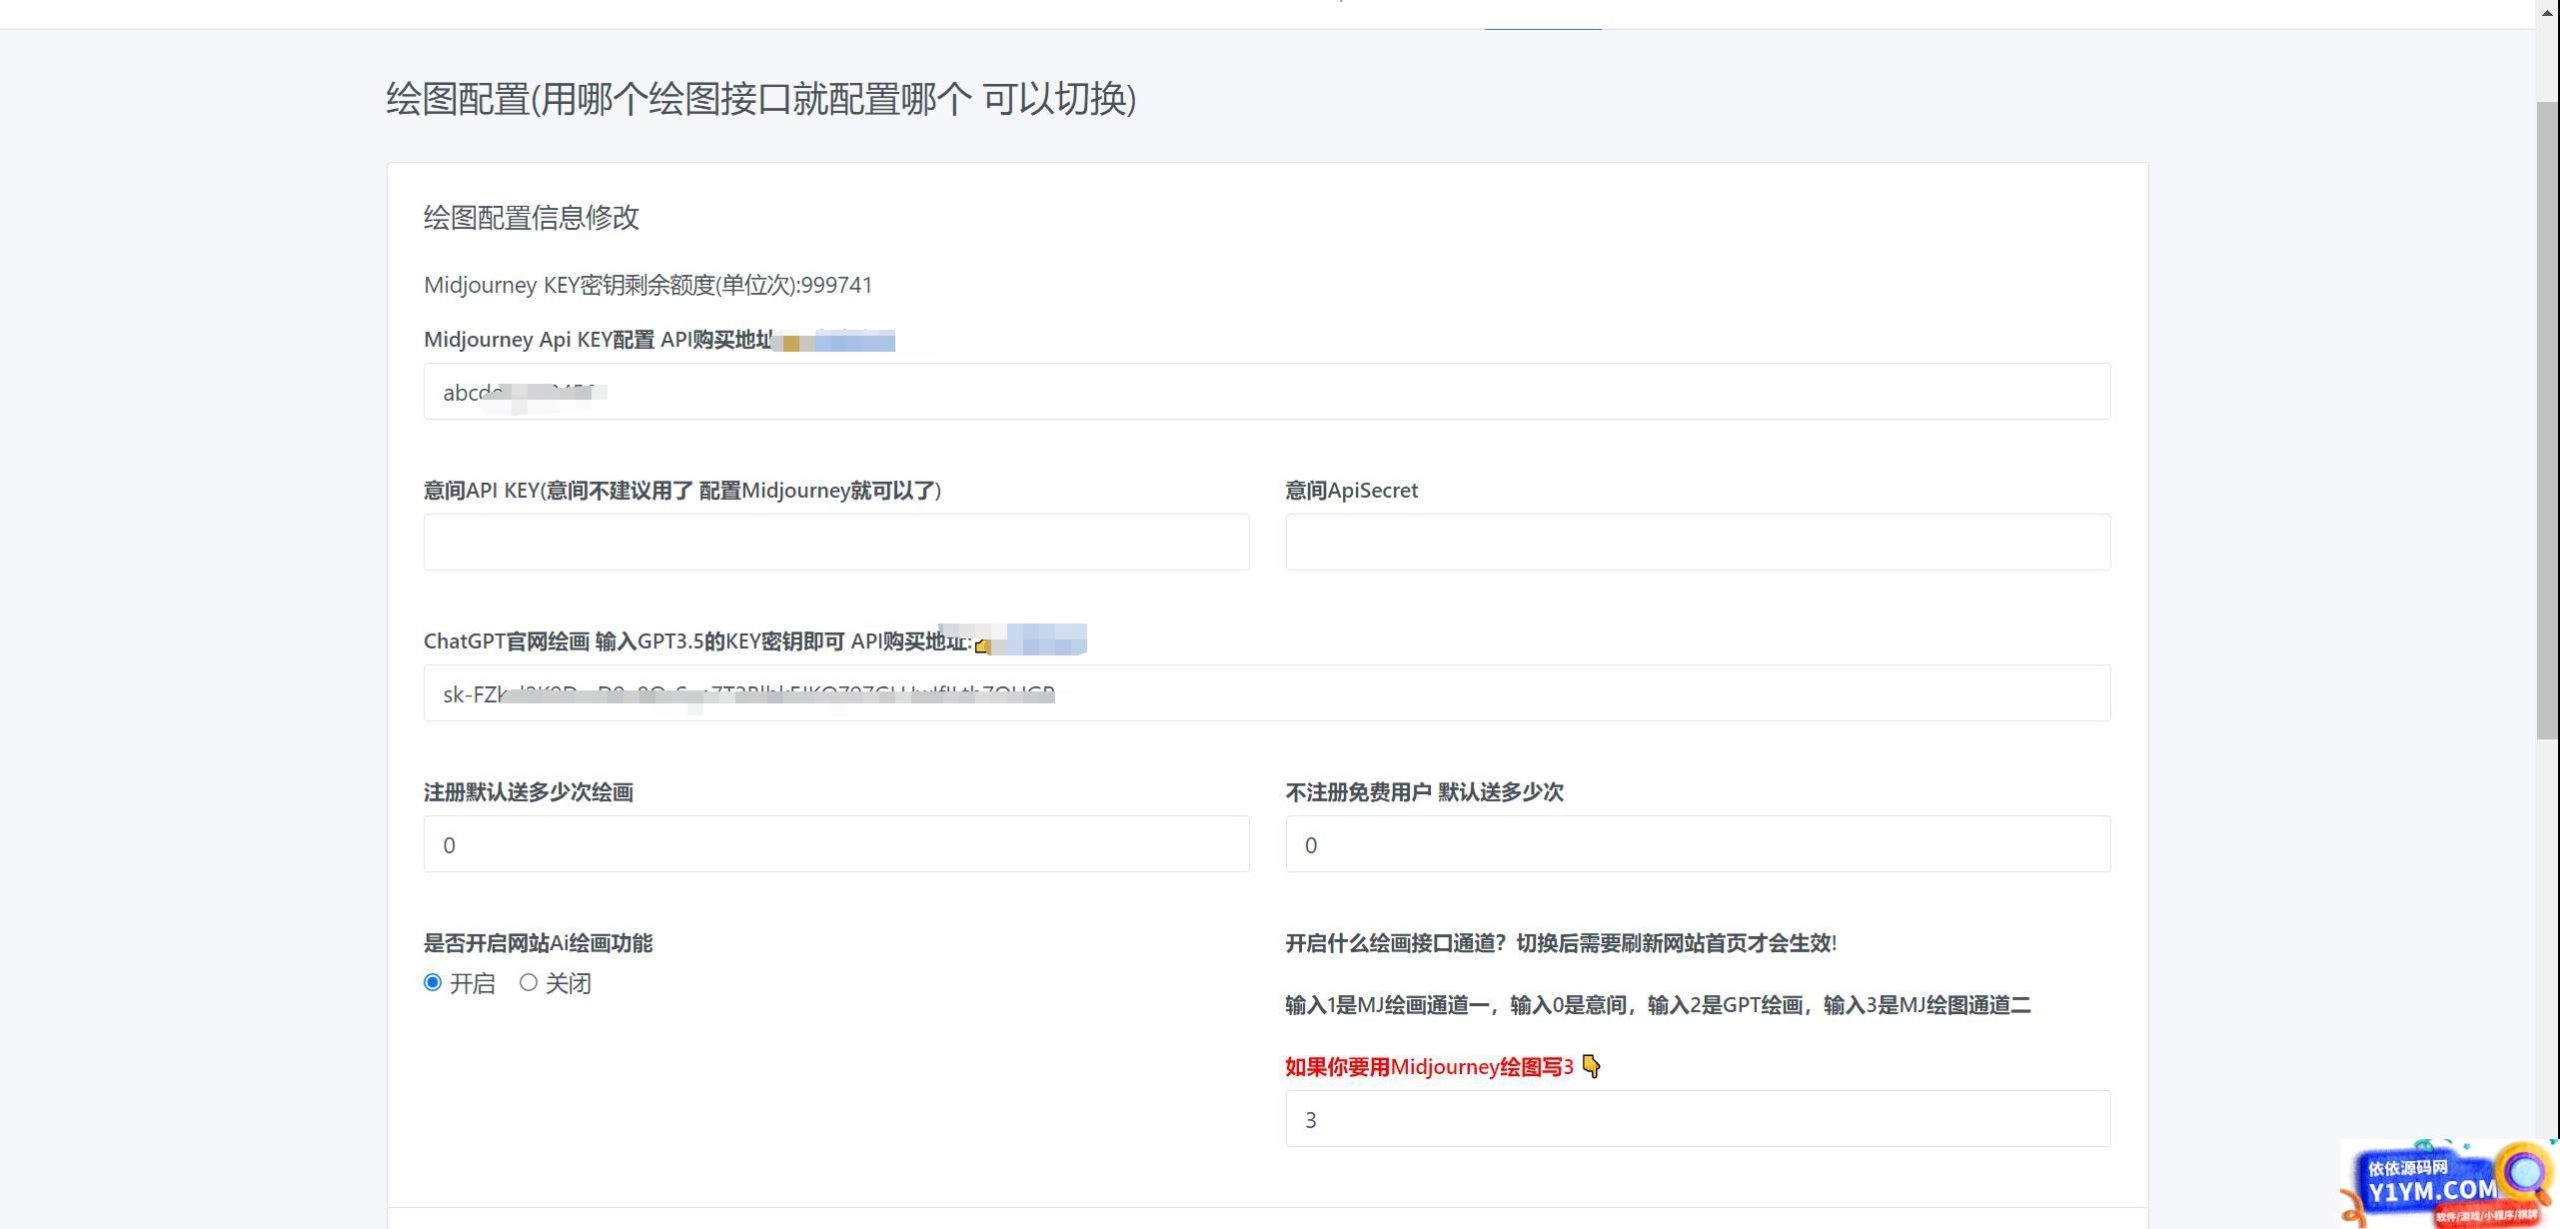Viewport: 2560px width, 1229px height.
Task: Open the ChatGPT API购买地址 link
Action: [1031, 640]
